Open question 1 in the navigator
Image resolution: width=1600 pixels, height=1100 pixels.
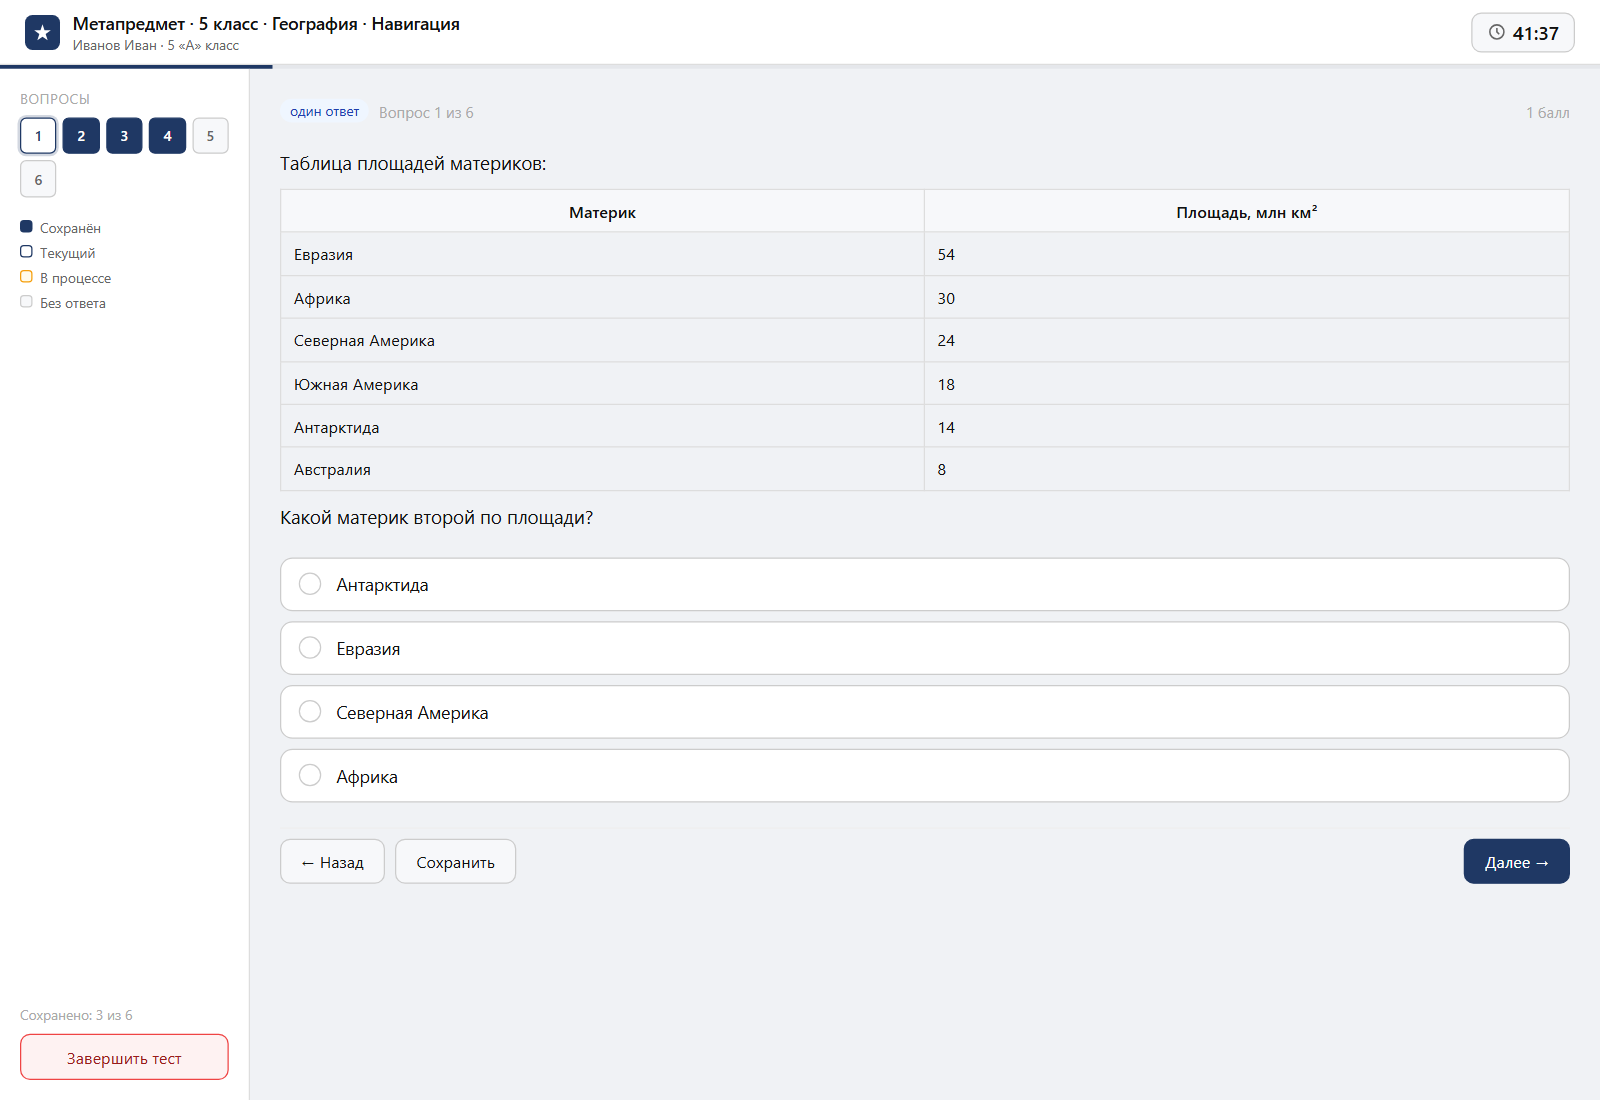pyautogui.click(x=38, y=136)
